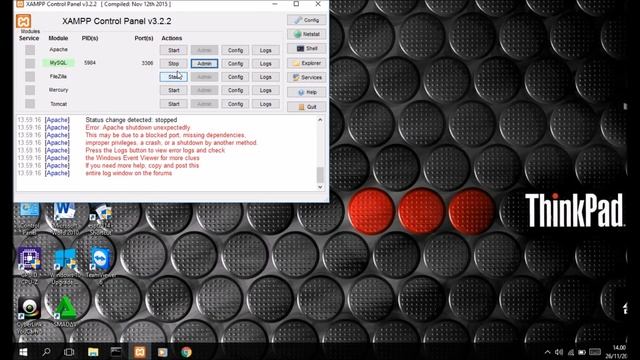Open the Windows Start menu

[23, 352]
